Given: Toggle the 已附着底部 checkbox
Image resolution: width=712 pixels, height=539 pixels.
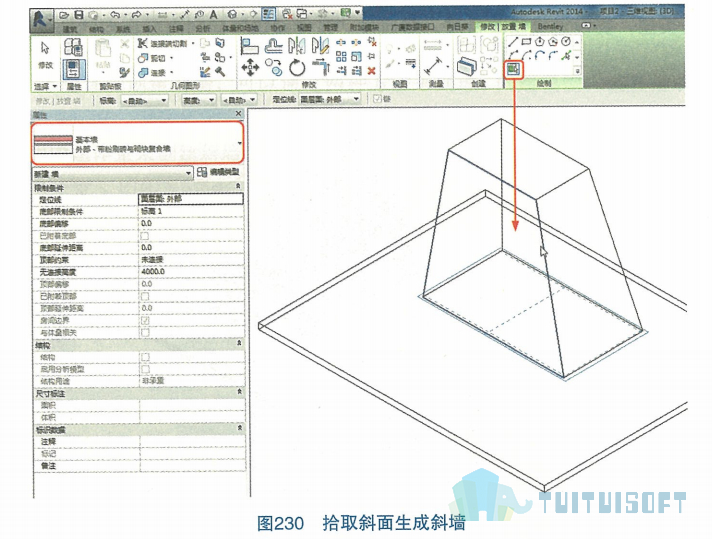Looking at the screenshot, I should click(x=145, y=236).
